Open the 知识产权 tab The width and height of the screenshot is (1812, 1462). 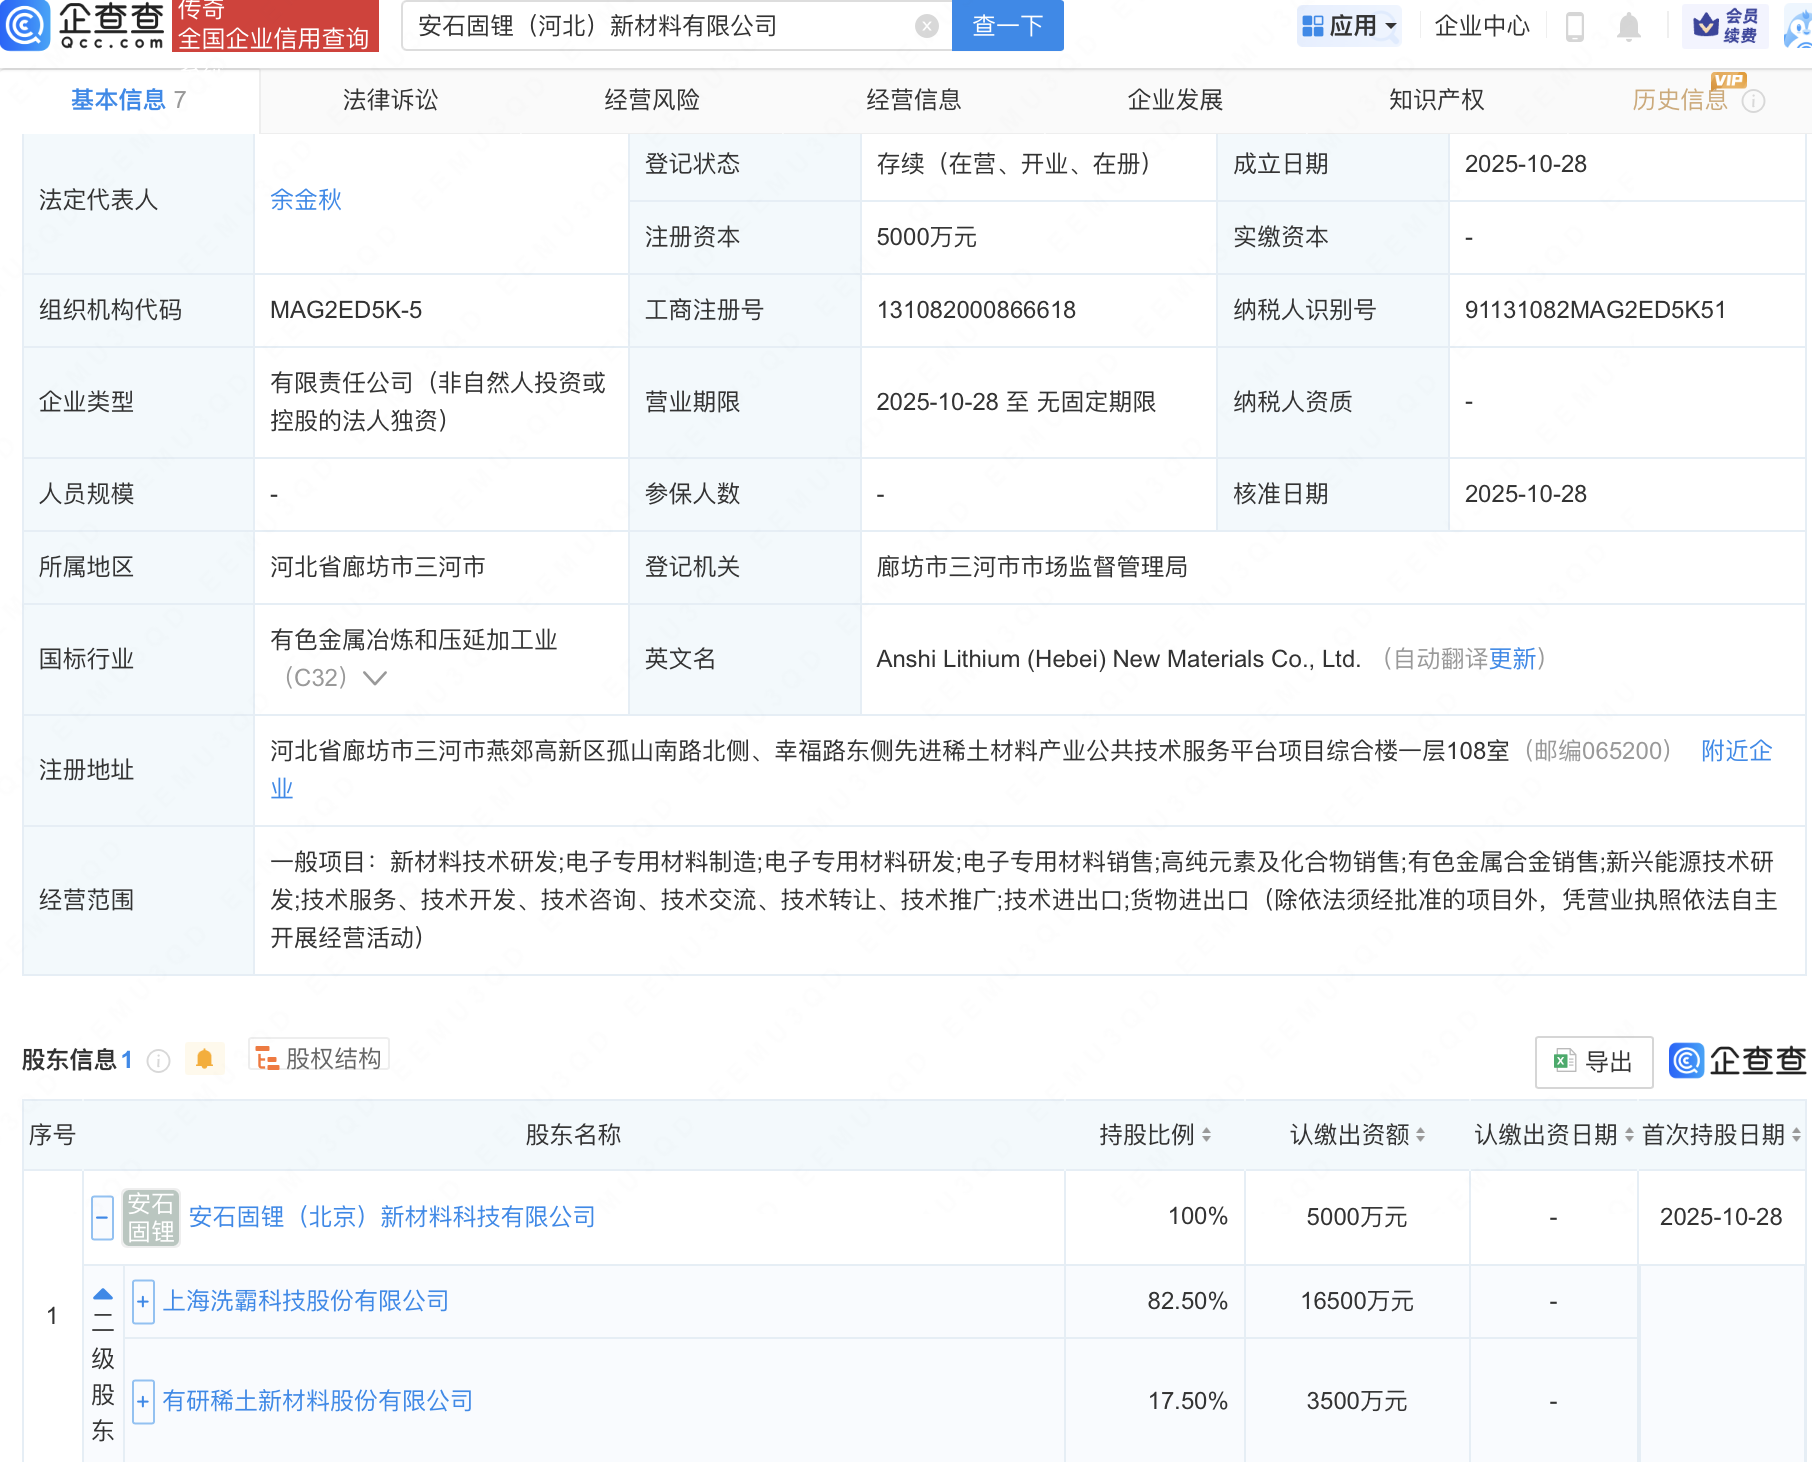click(x=1435, y=100)
